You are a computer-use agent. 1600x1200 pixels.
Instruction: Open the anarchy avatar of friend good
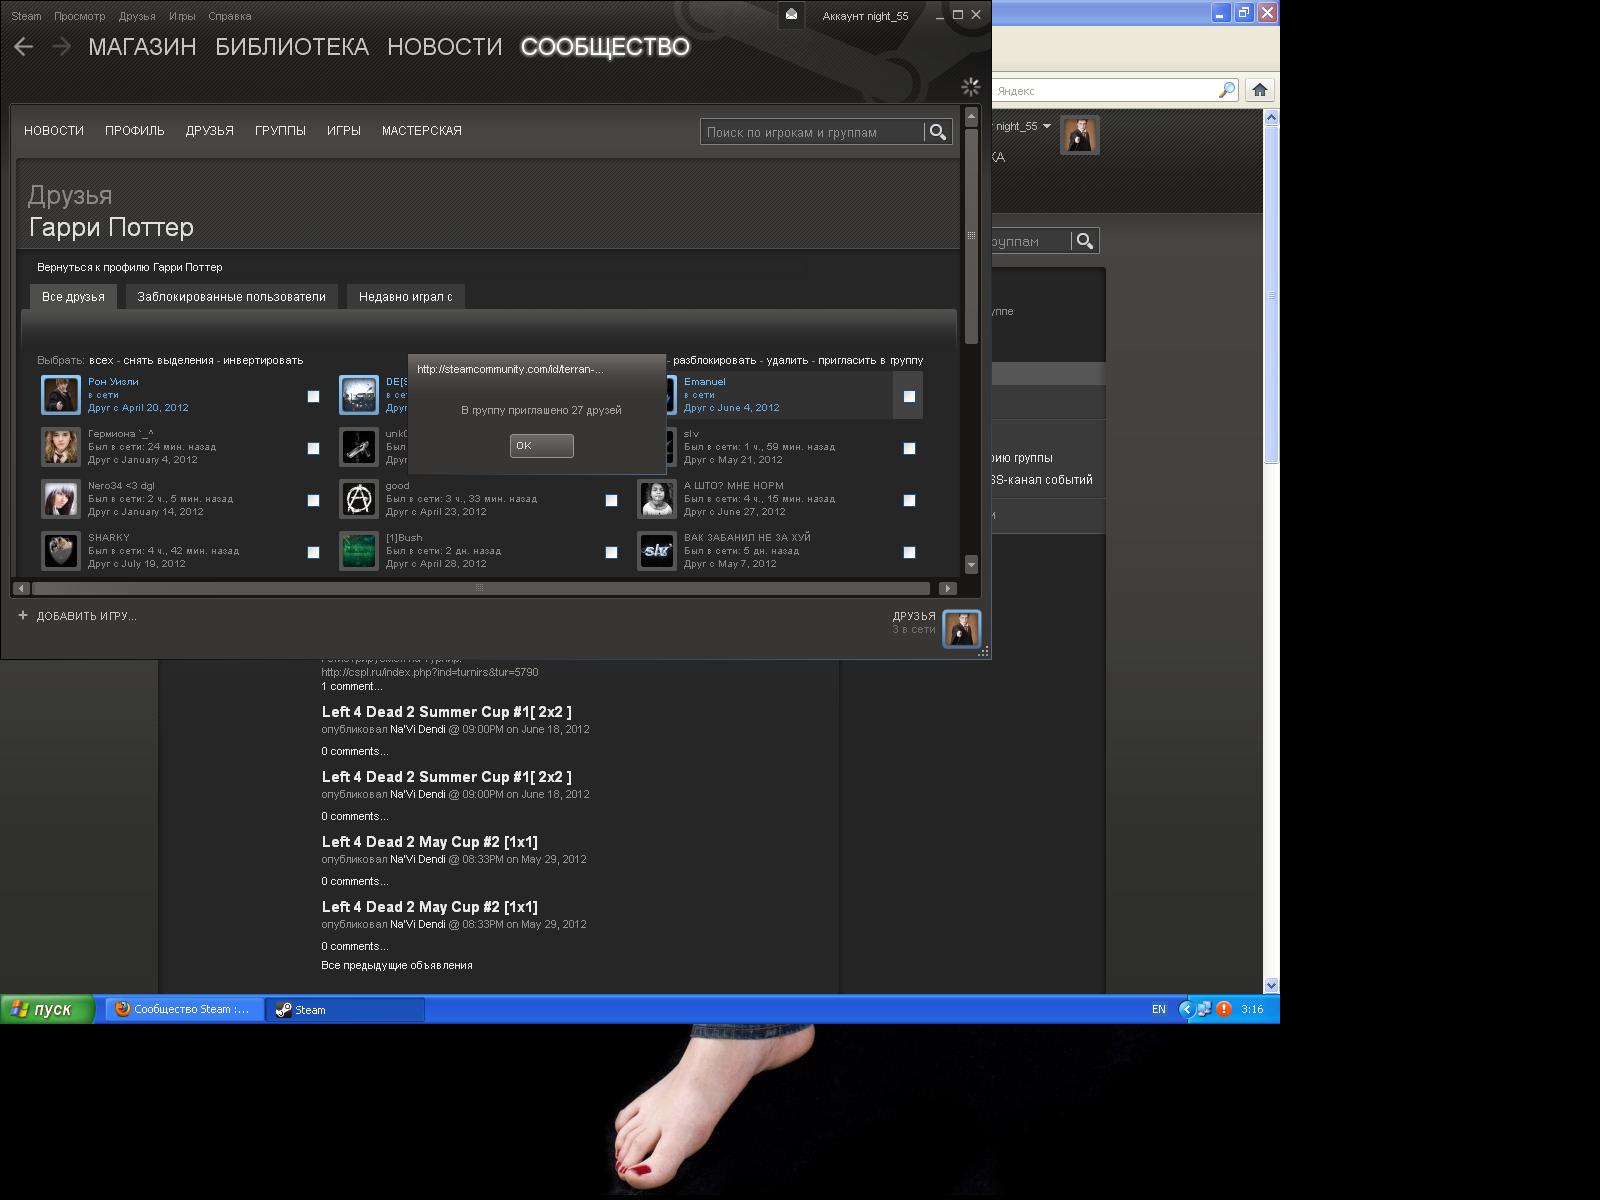pyautogui.click(x=359, y=499)
